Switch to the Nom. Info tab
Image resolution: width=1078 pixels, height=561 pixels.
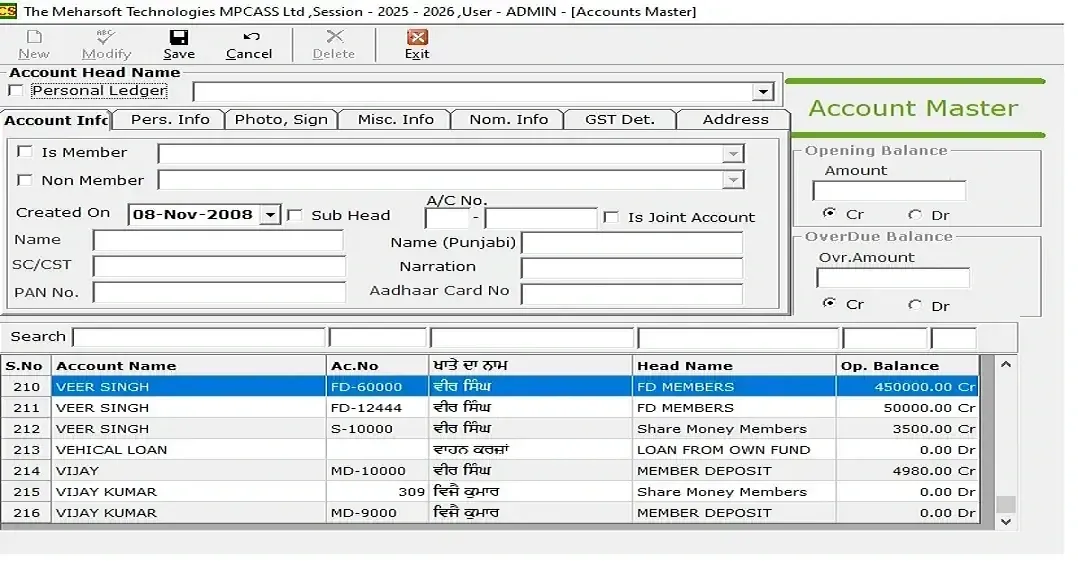point(508,119)
